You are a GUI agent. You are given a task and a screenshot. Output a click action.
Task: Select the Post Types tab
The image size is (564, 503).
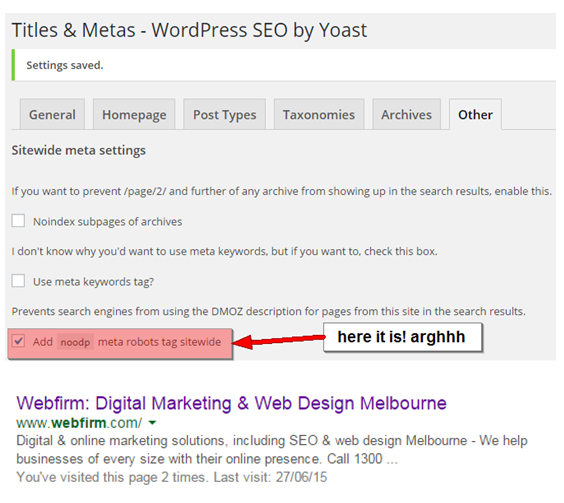point(225,114)
